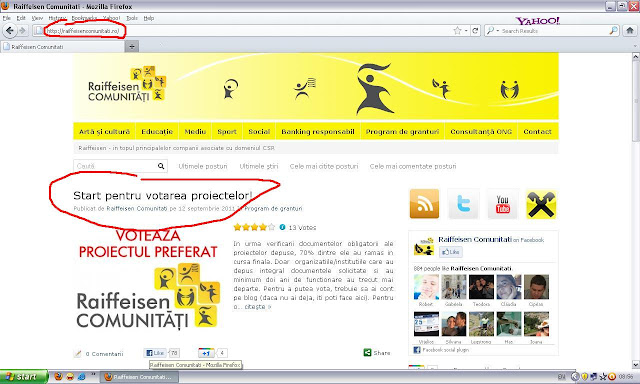
Task: Open the Firefox home page icon
Action: coord(630,31)
